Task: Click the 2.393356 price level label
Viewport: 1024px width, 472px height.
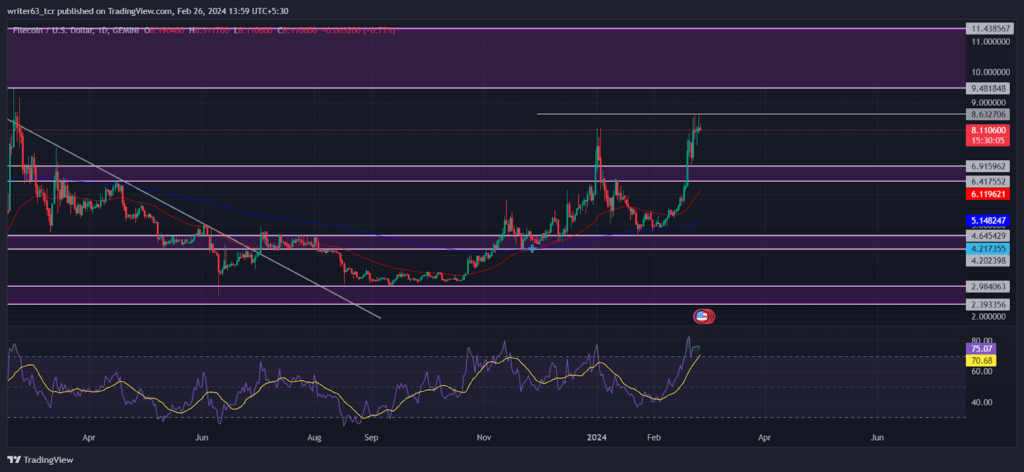Action: [990, 304]
